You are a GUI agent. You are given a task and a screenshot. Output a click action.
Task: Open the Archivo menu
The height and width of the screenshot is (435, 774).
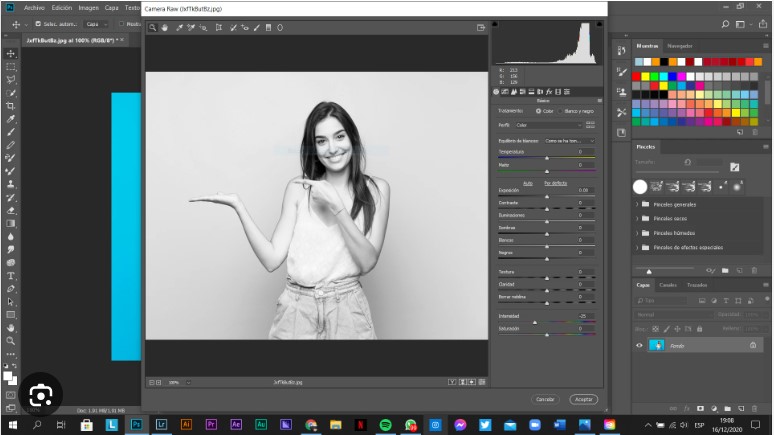click(34, 8)
